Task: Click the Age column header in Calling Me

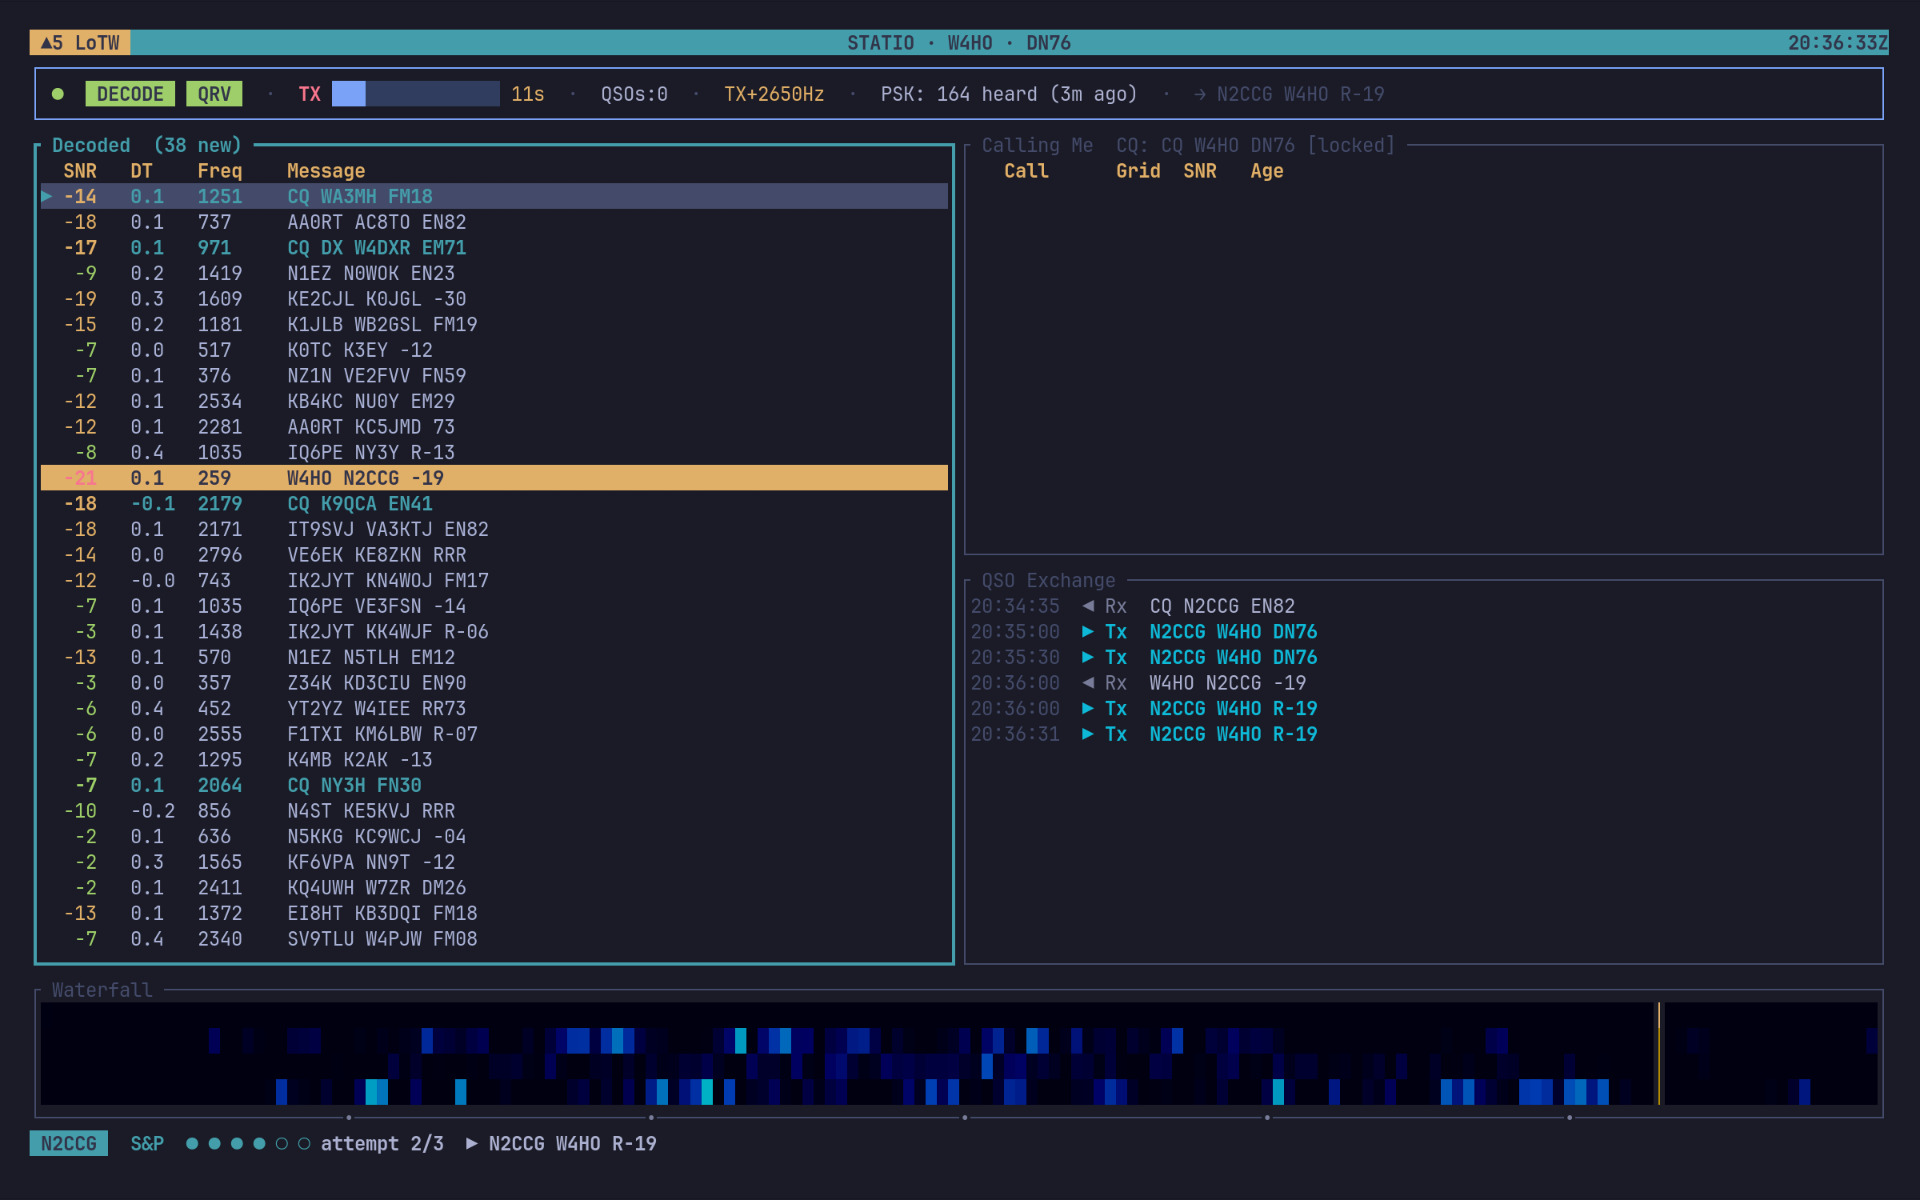Action: (x=1266, y=171)
